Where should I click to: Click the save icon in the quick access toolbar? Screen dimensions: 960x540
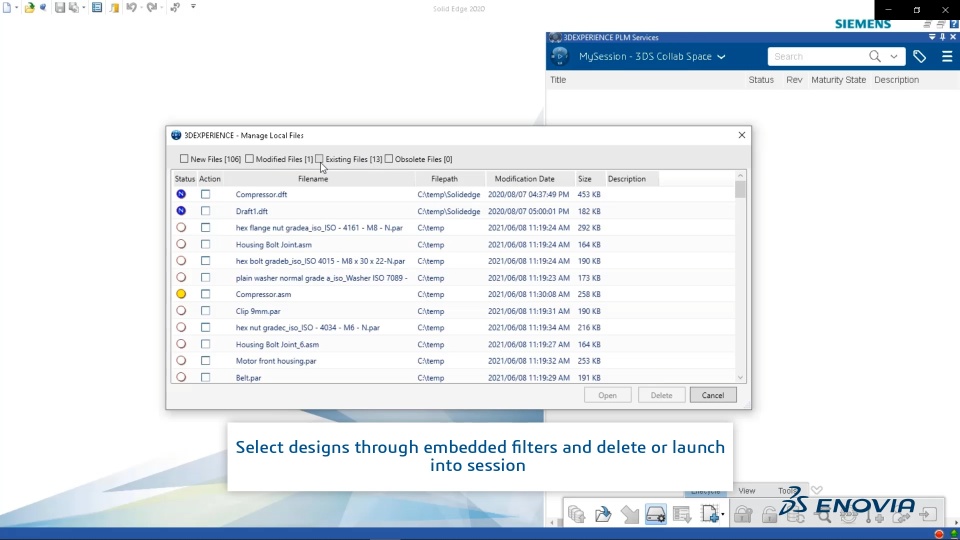(x=59, y=8)
